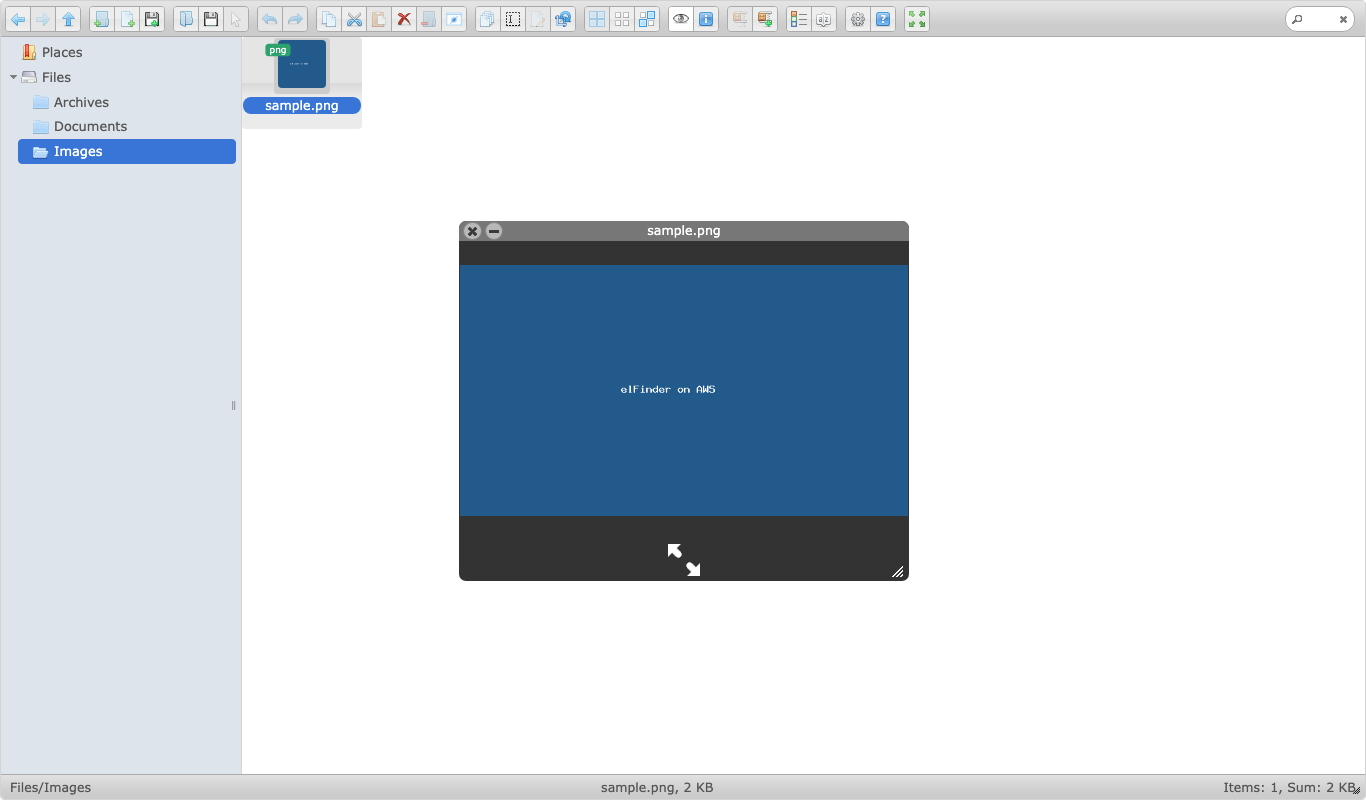The height and width of the screenshot is (800, 1366).
Task: Open the Archives folder in tree
Action: pyautogui.click(x=81, y=102)
